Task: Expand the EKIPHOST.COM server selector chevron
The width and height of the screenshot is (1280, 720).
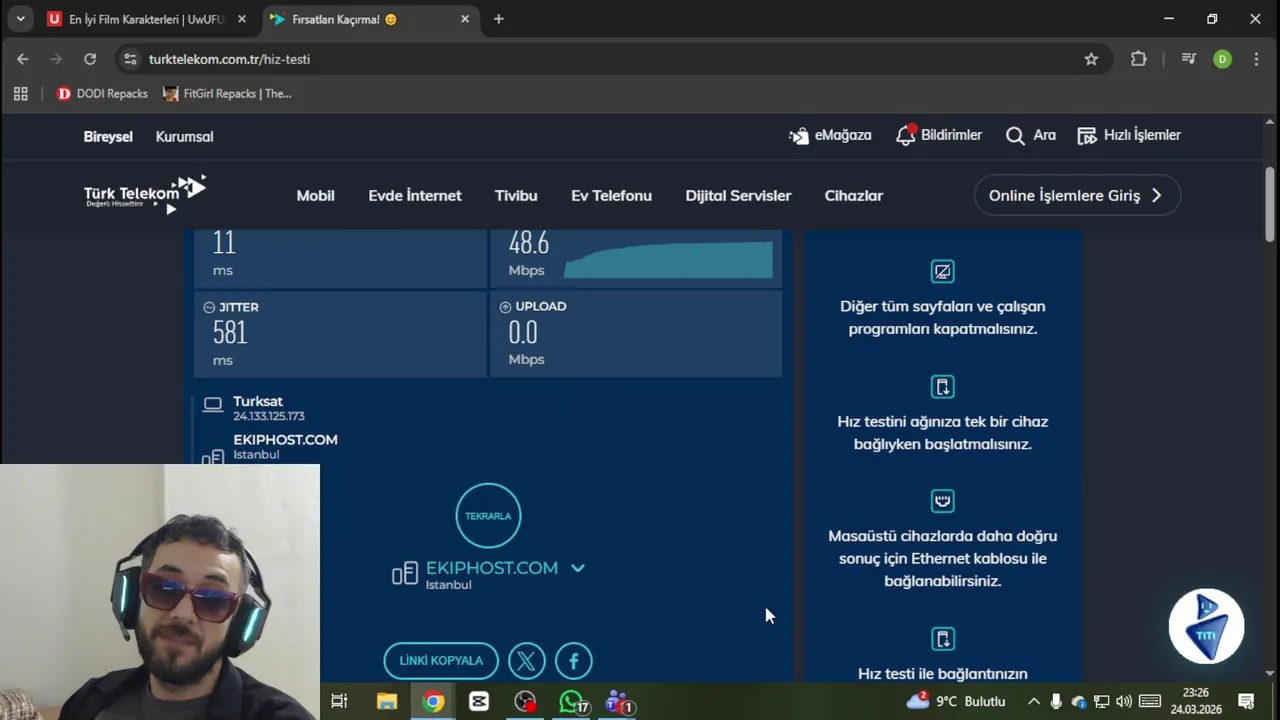Action: [x=577, y=568]
